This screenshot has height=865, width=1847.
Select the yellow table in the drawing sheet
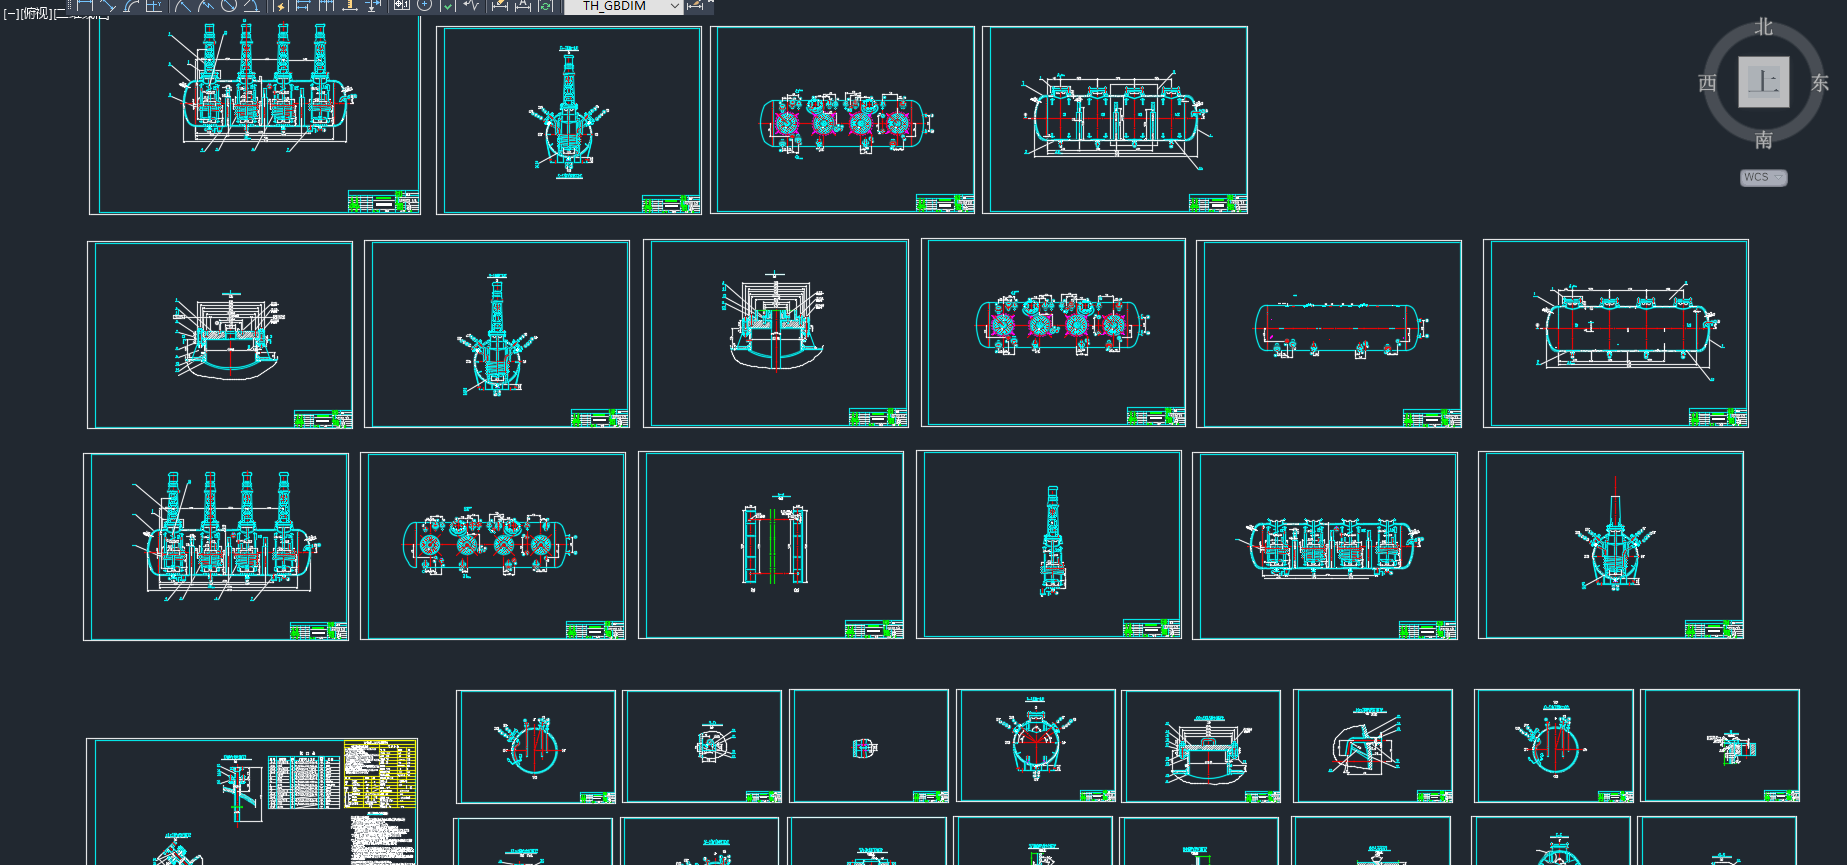point(380,774)
